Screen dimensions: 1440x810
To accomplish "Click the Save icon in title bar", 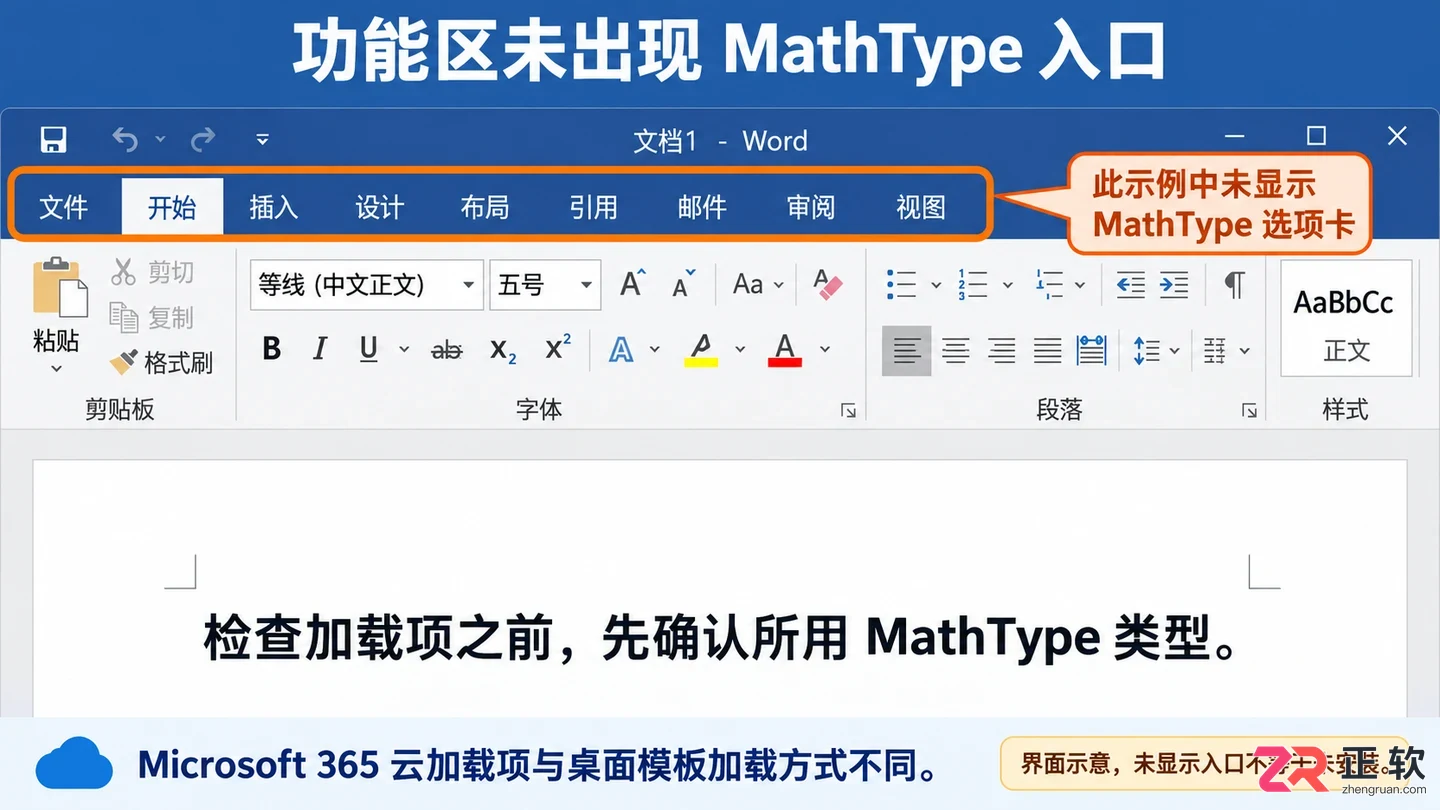I will (53, 140).
